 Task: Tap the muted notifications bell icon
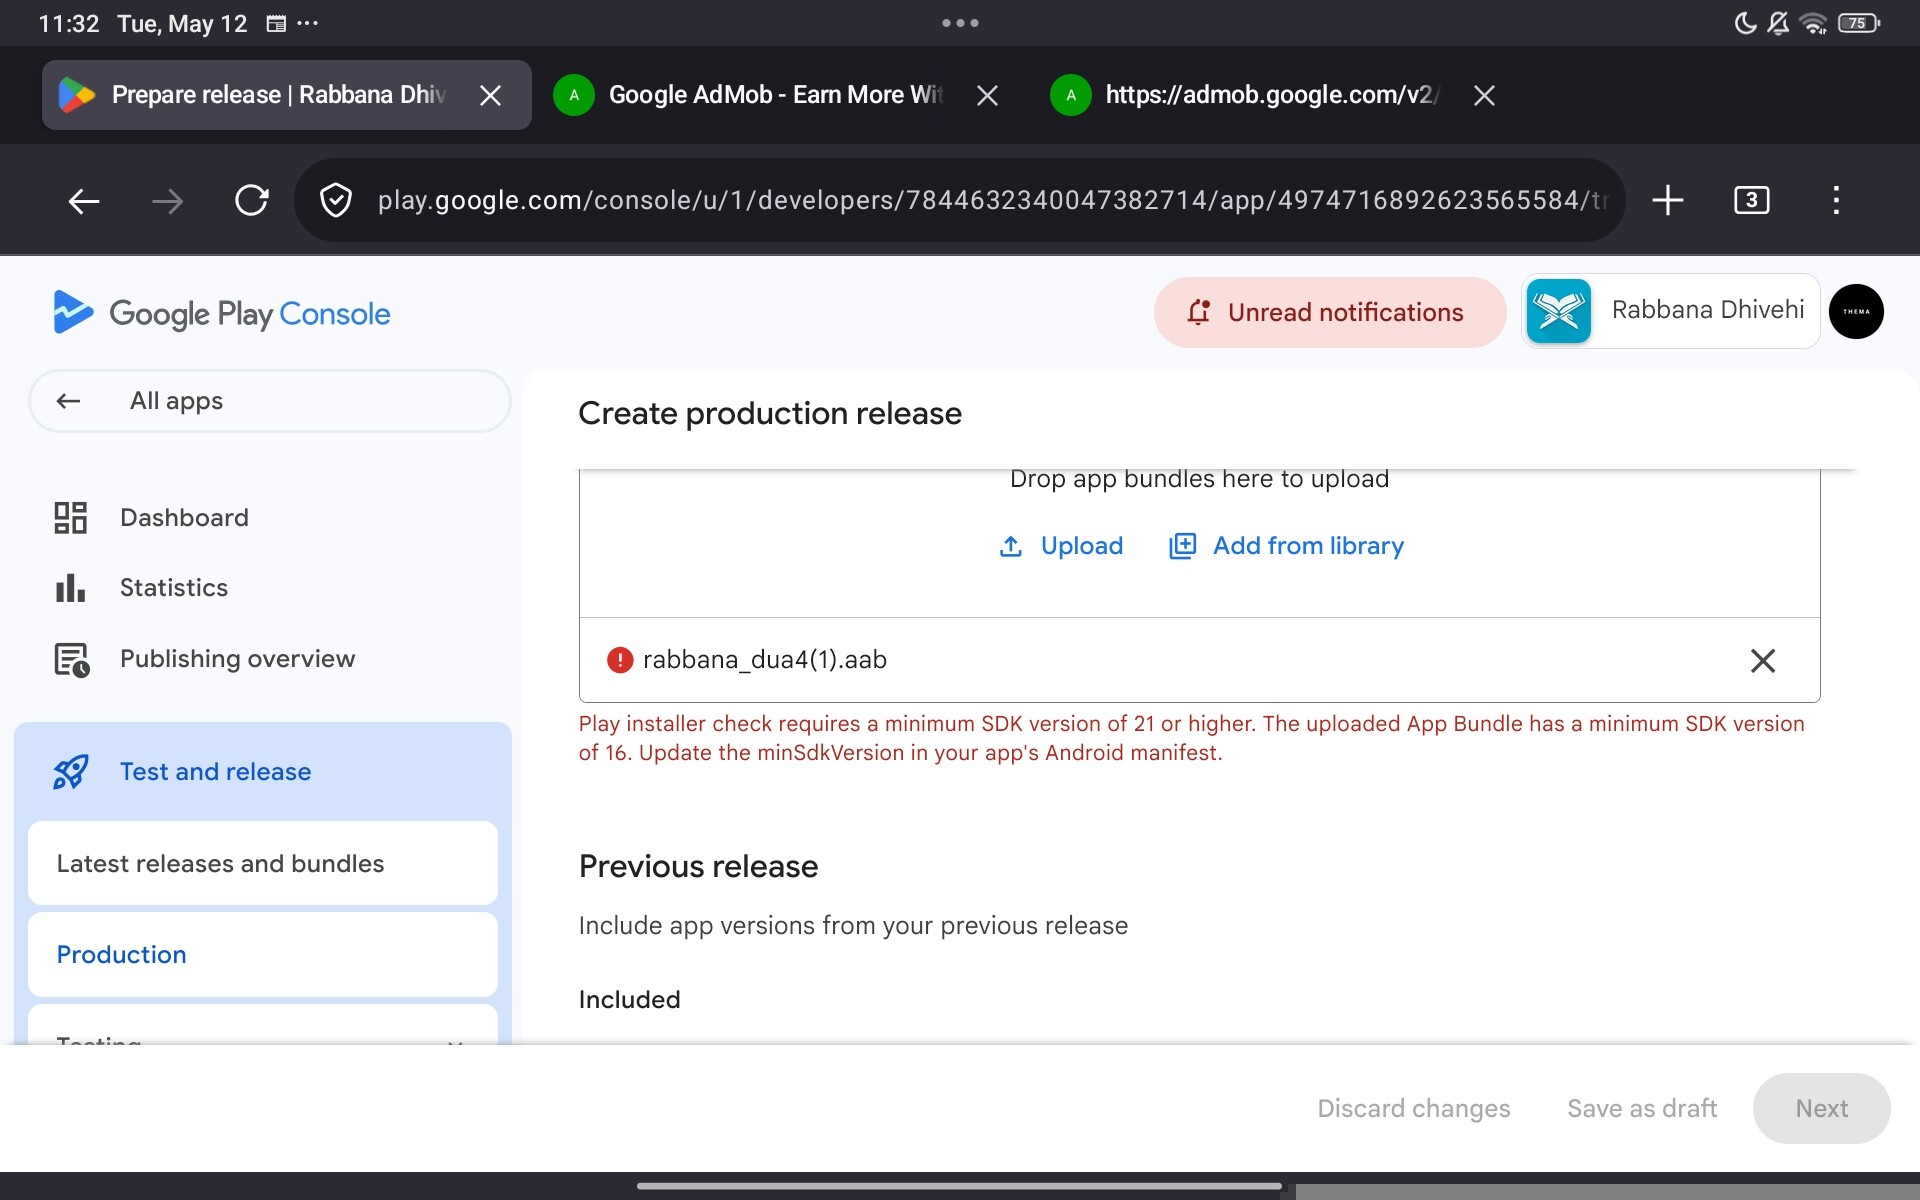tap(1778, 23)
